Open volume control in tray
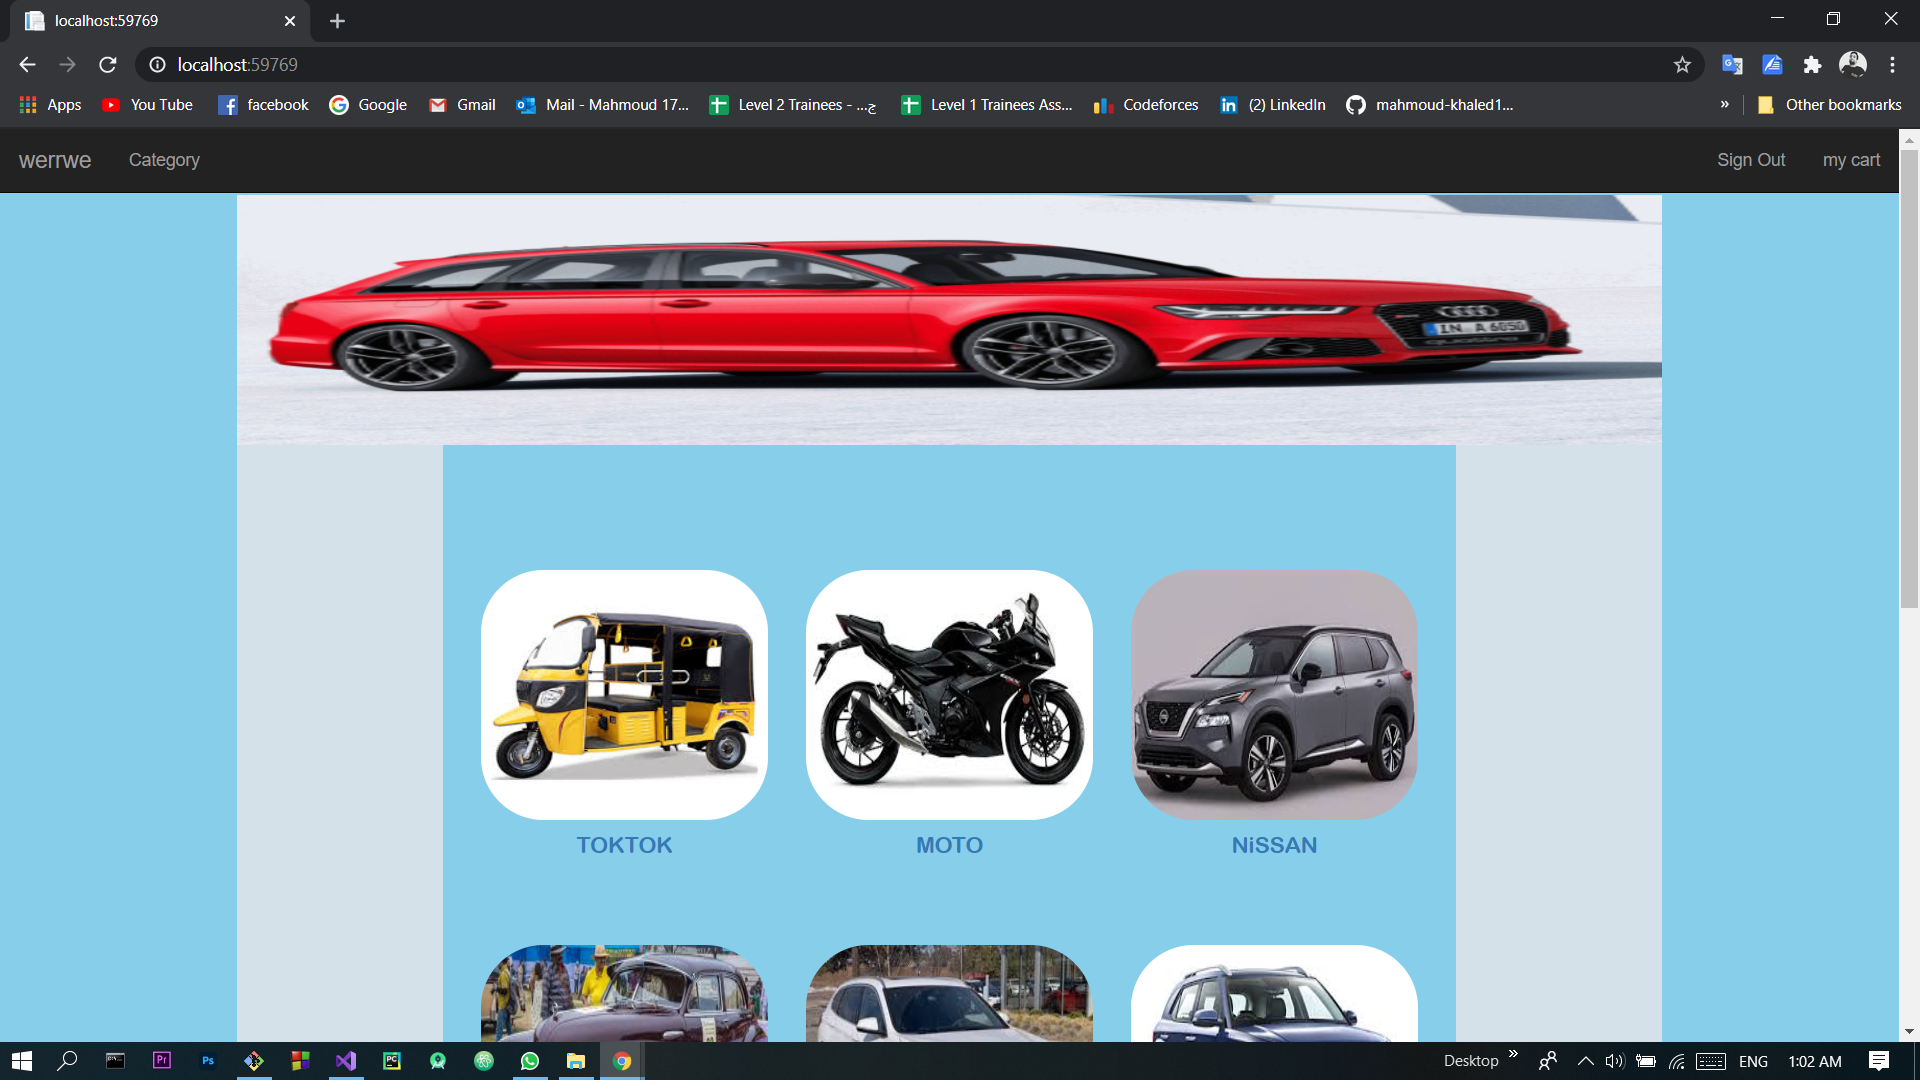 [1615, 1061]
